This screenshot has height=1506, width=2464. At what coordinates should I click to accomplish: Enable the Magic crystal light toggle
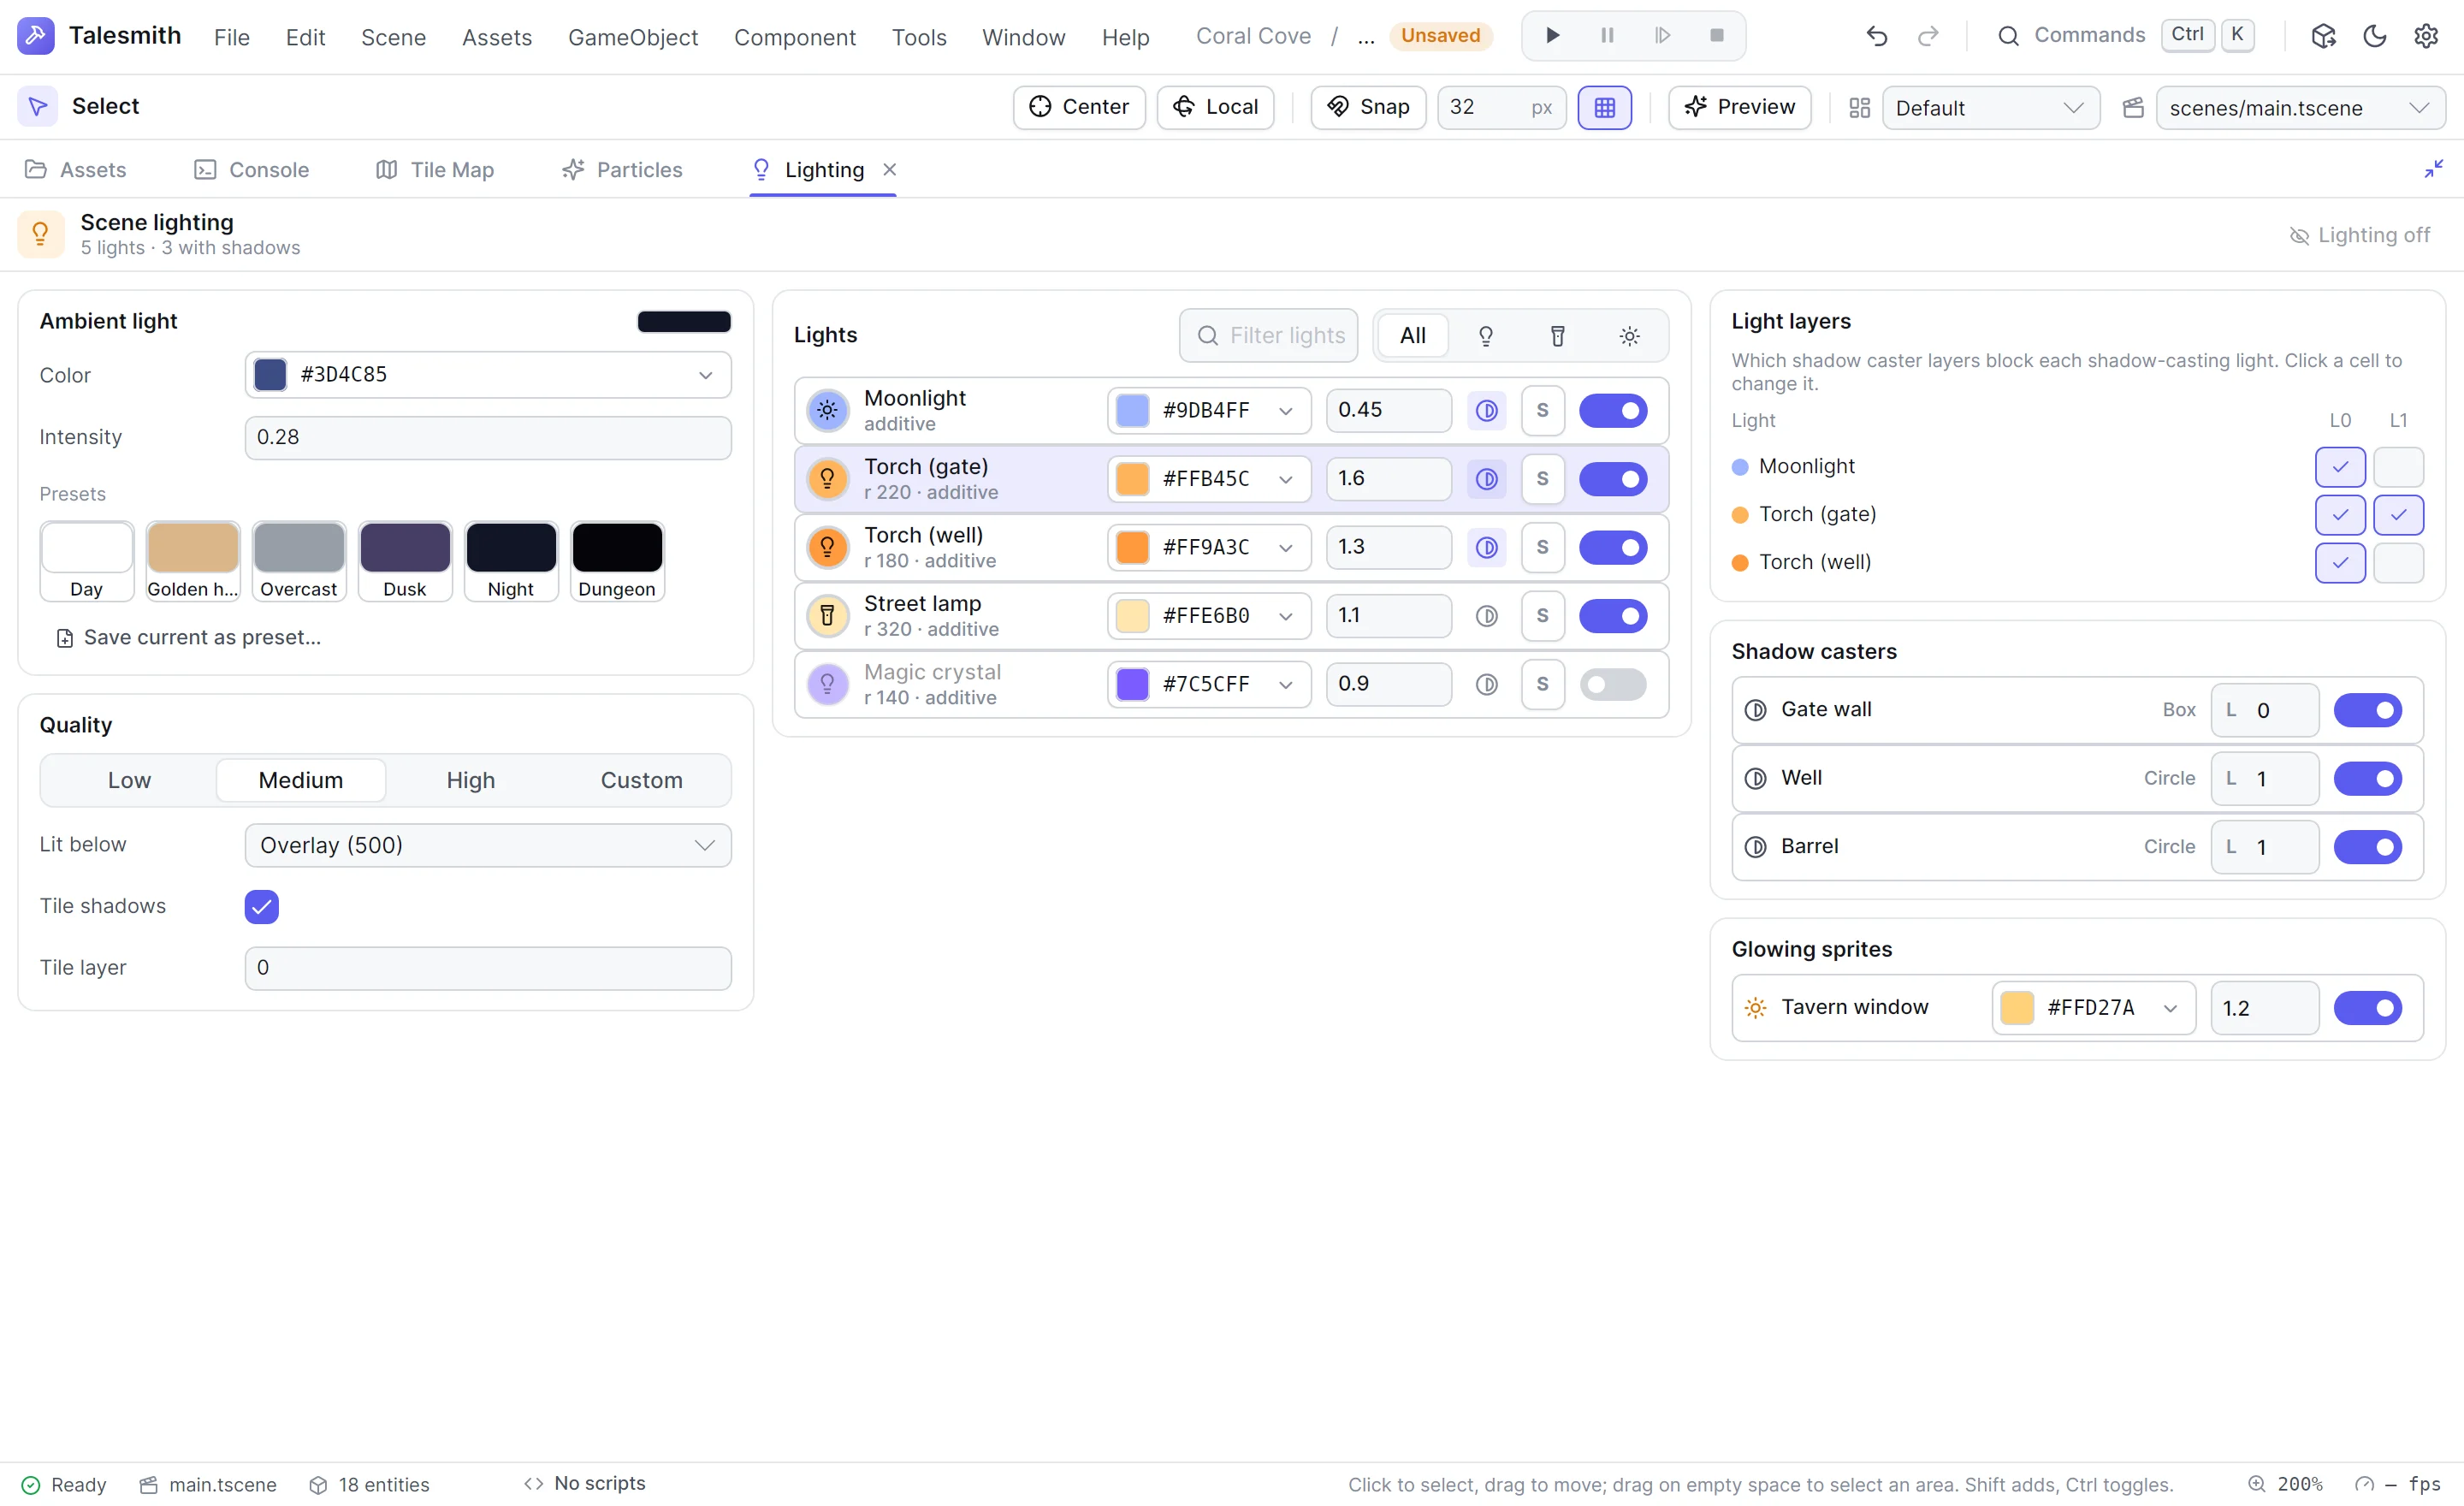click(1613, 684)
